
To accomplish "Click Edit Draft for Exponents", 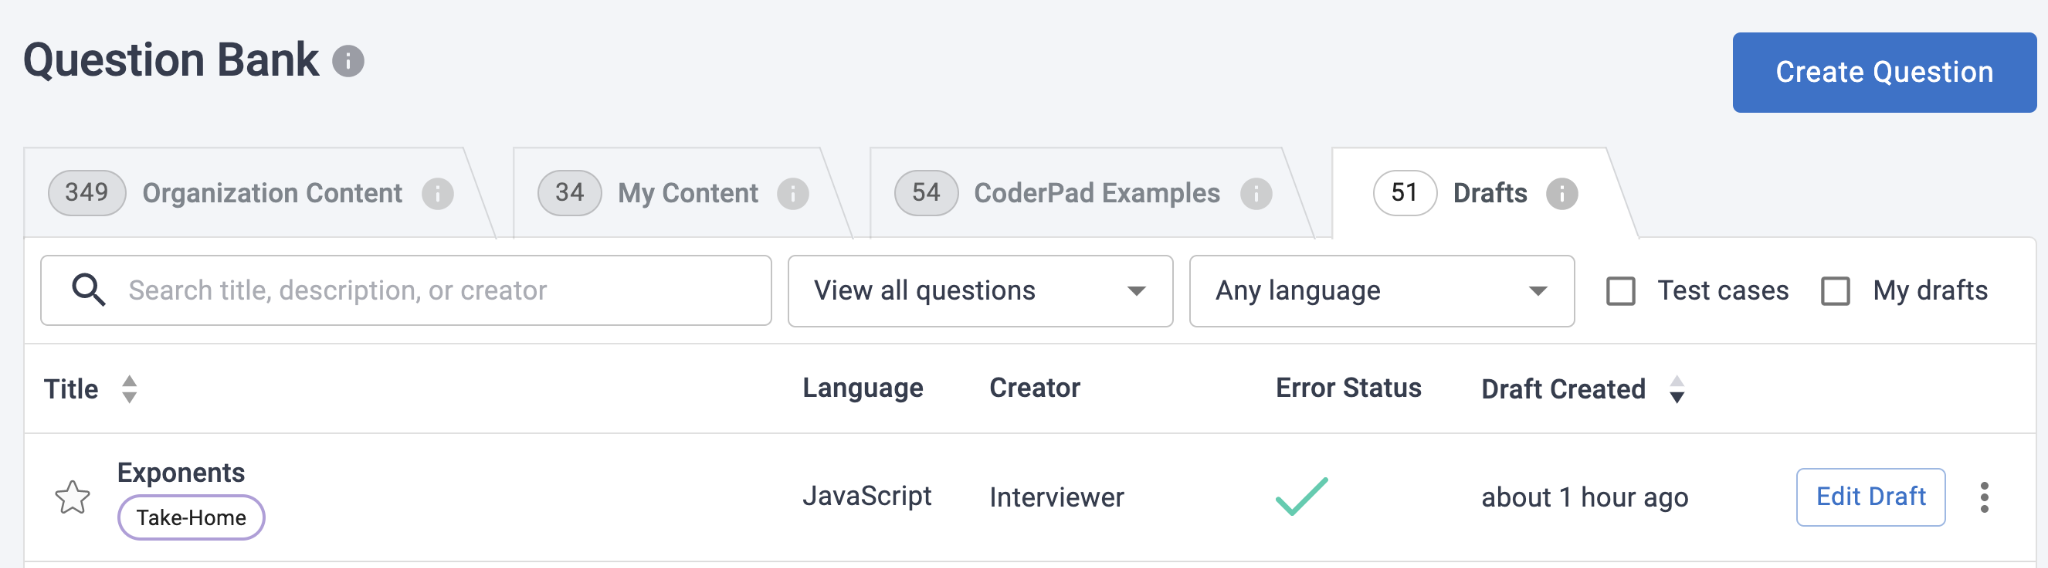I will click(x=1870, y=497).
